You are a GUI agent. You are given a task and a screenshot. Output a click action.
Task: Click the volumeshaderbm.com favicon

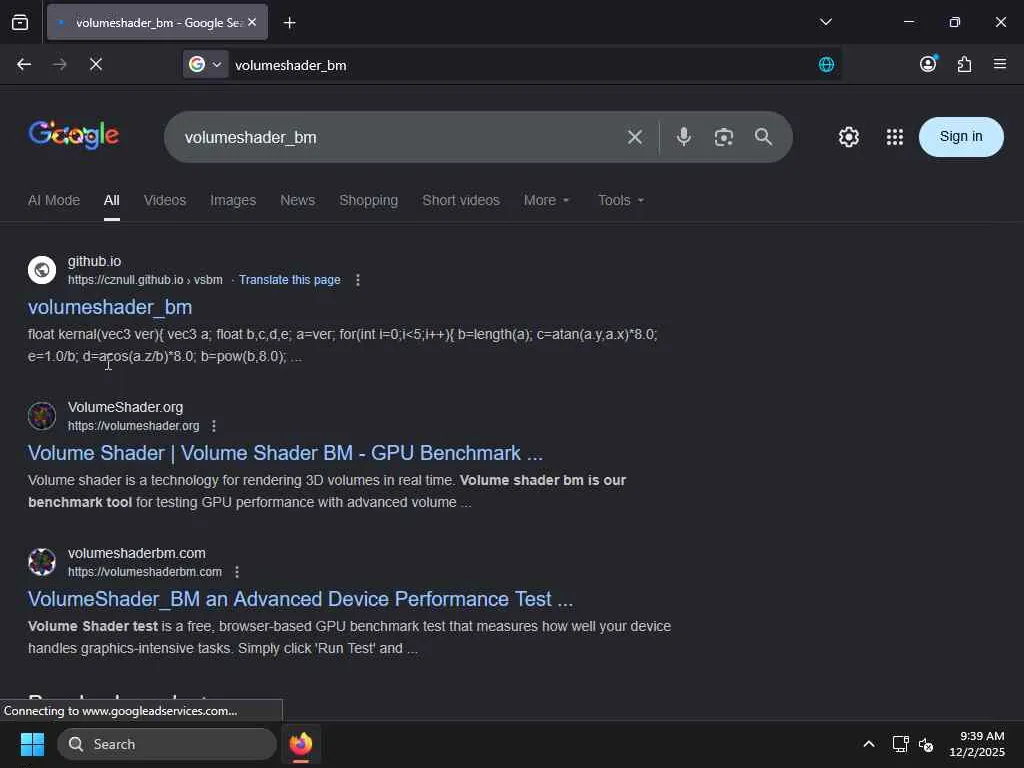coord(42,562)
